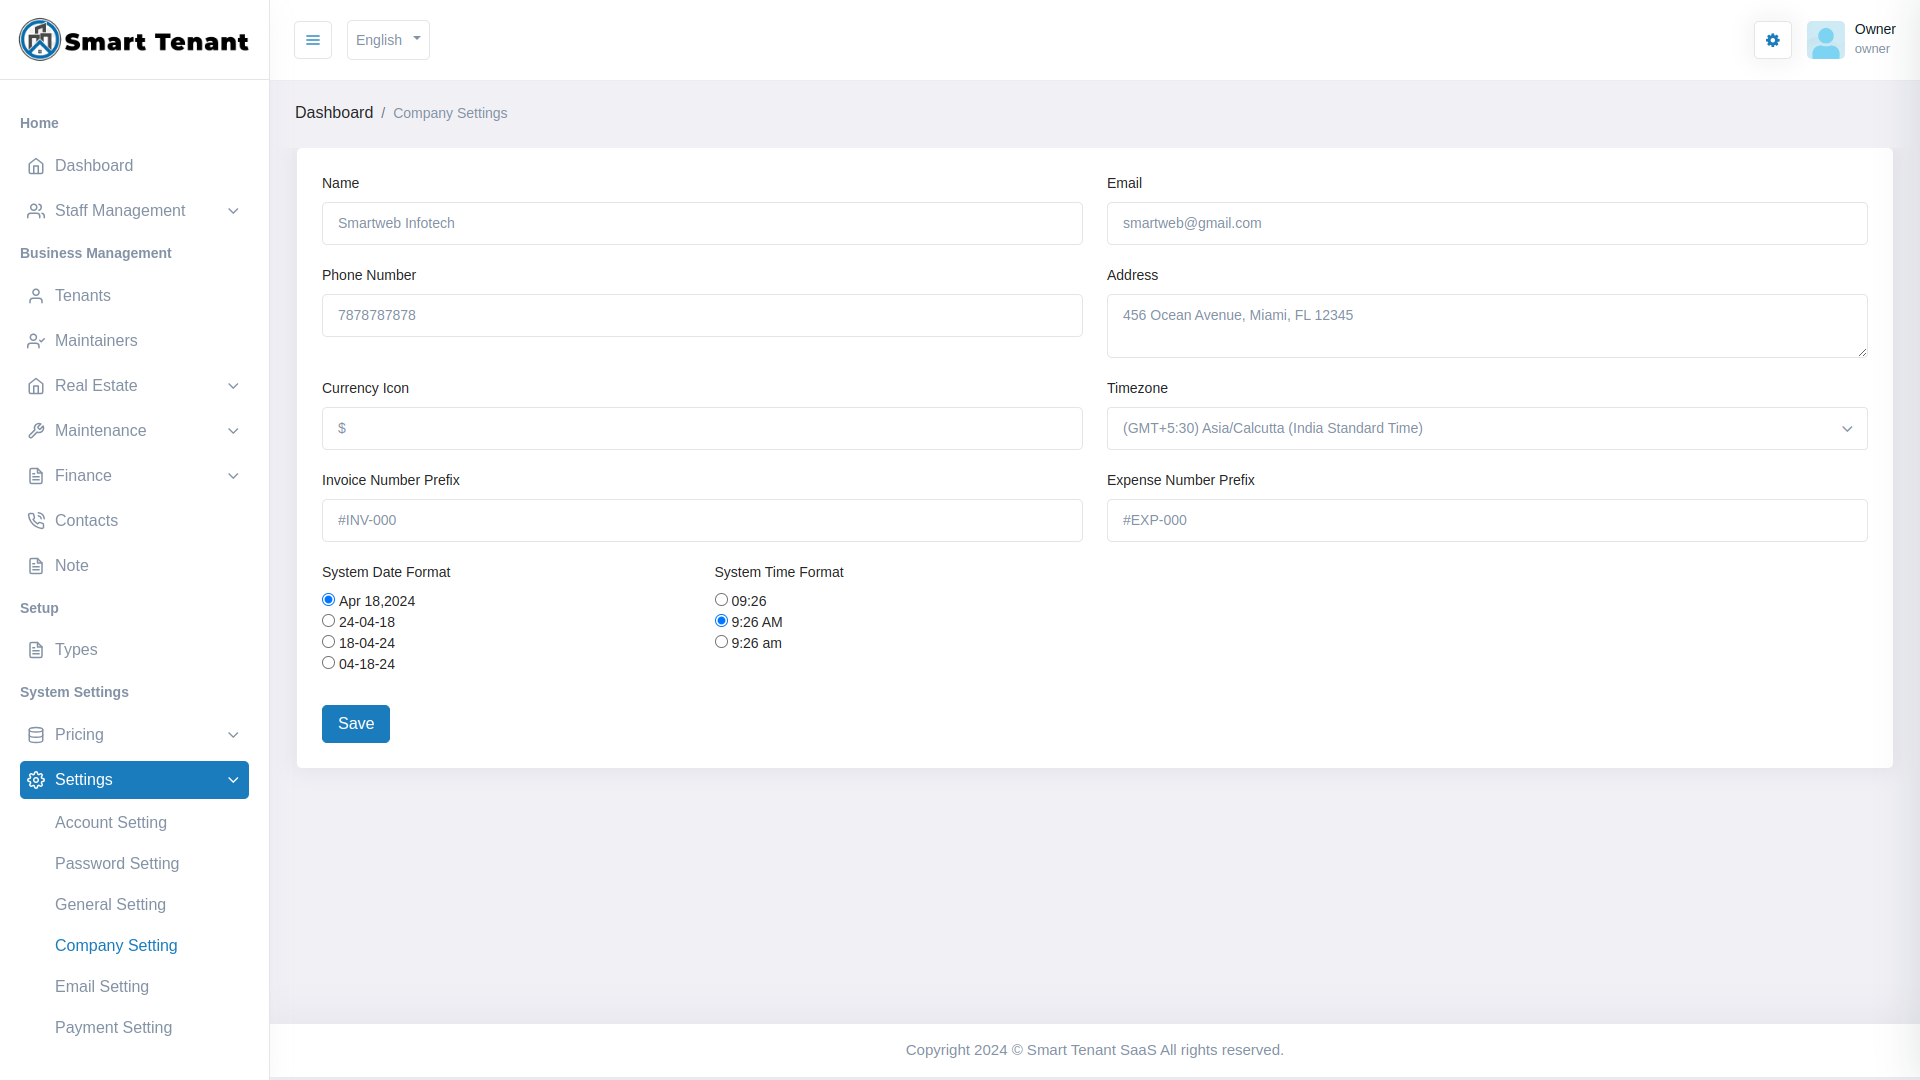Viewport: 1920px width, 1080px height.
Task: Click the Save button
Action: 355,723
